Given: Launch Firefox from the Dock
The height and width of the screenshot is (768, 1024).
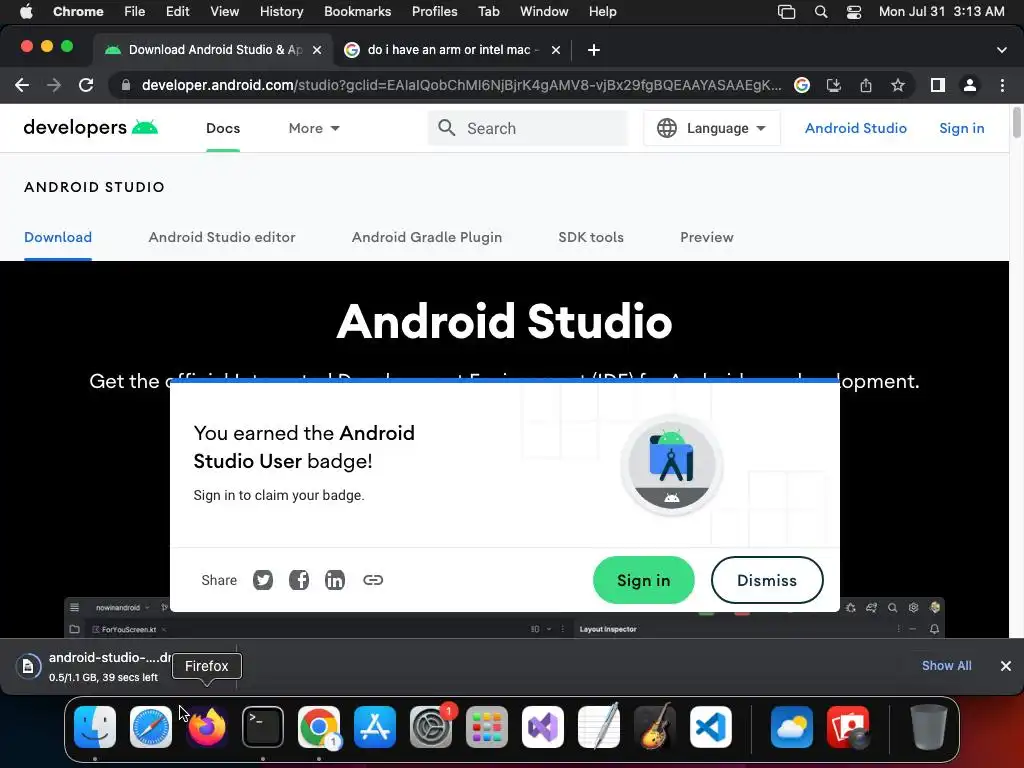Looking at the screenshot, I should [x=207, y=727].
